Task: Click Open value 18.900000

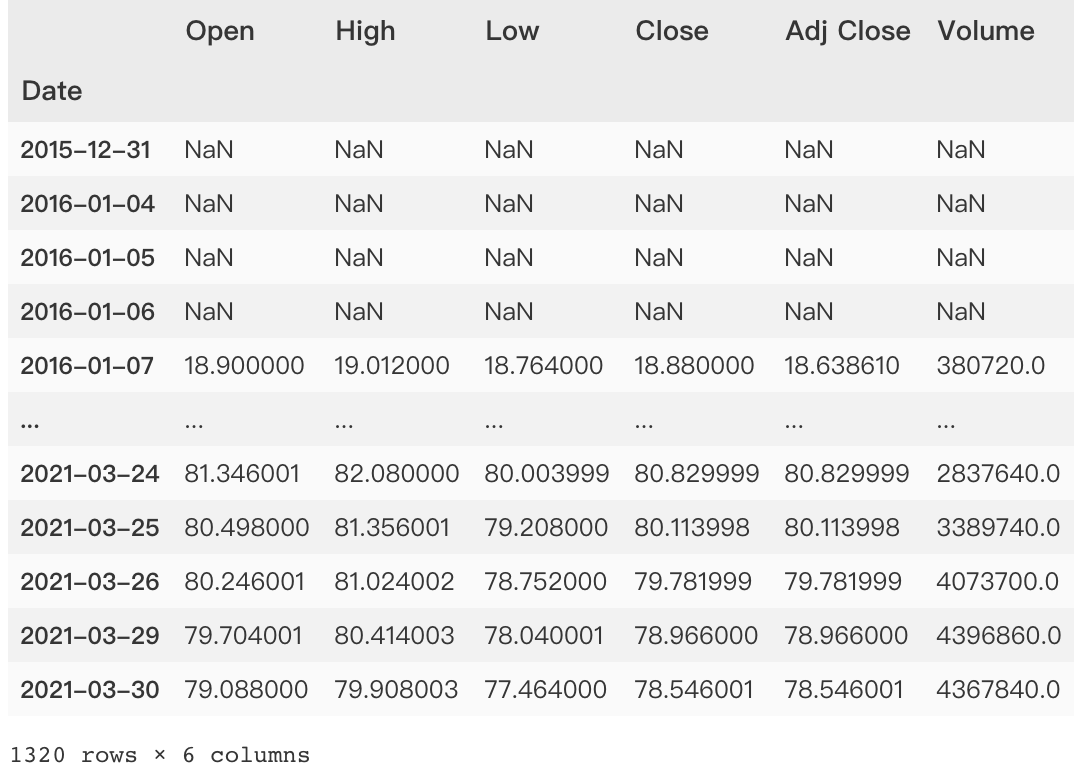Action: (244, 365)
